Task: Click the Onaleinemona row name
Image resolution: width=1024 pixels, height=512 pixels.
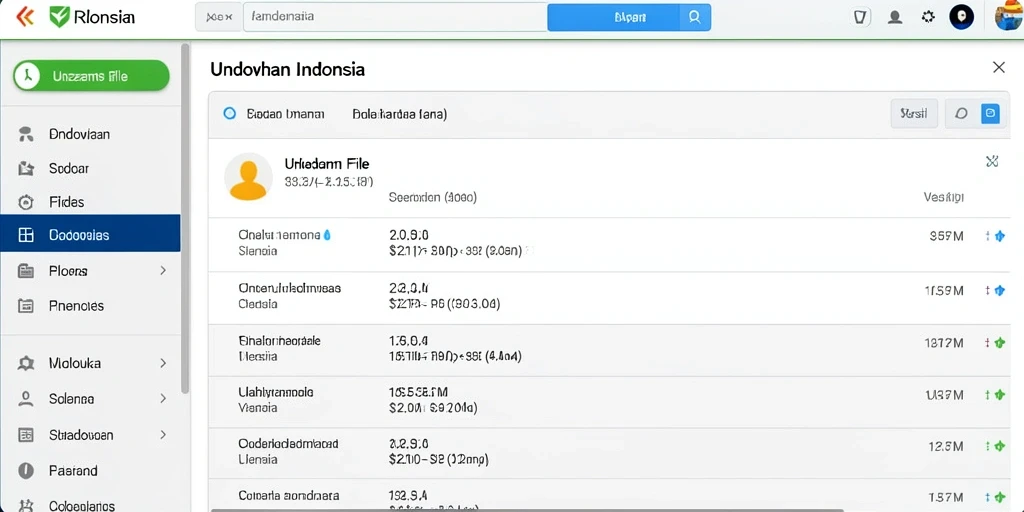Action: coord(280,234)
